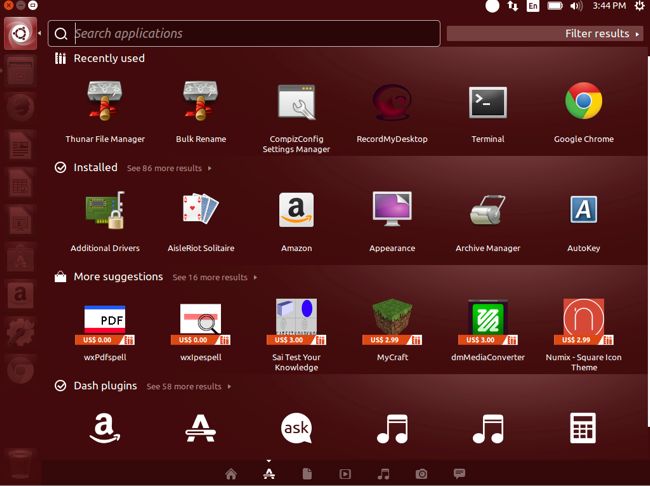
Task: Switch to Video lens
Action: 345,474
